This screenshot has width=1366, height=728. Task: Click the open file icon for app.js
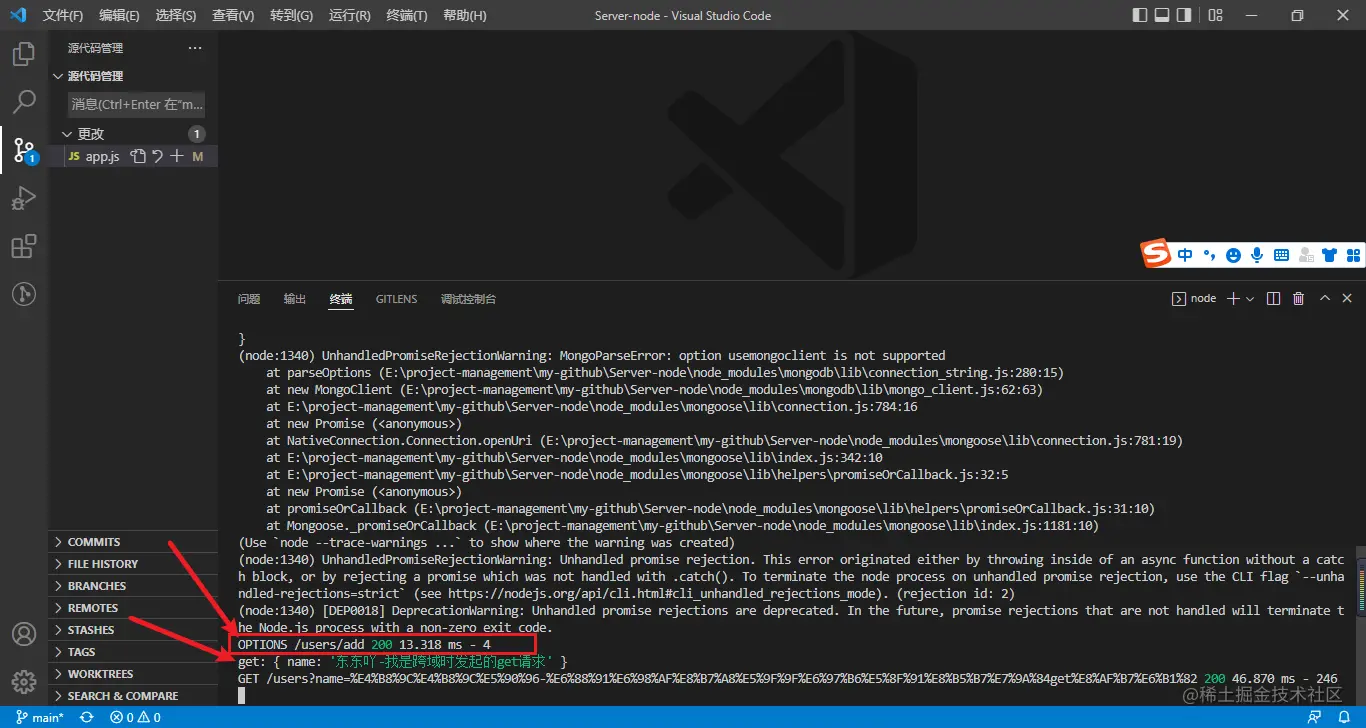coord(139,156)
